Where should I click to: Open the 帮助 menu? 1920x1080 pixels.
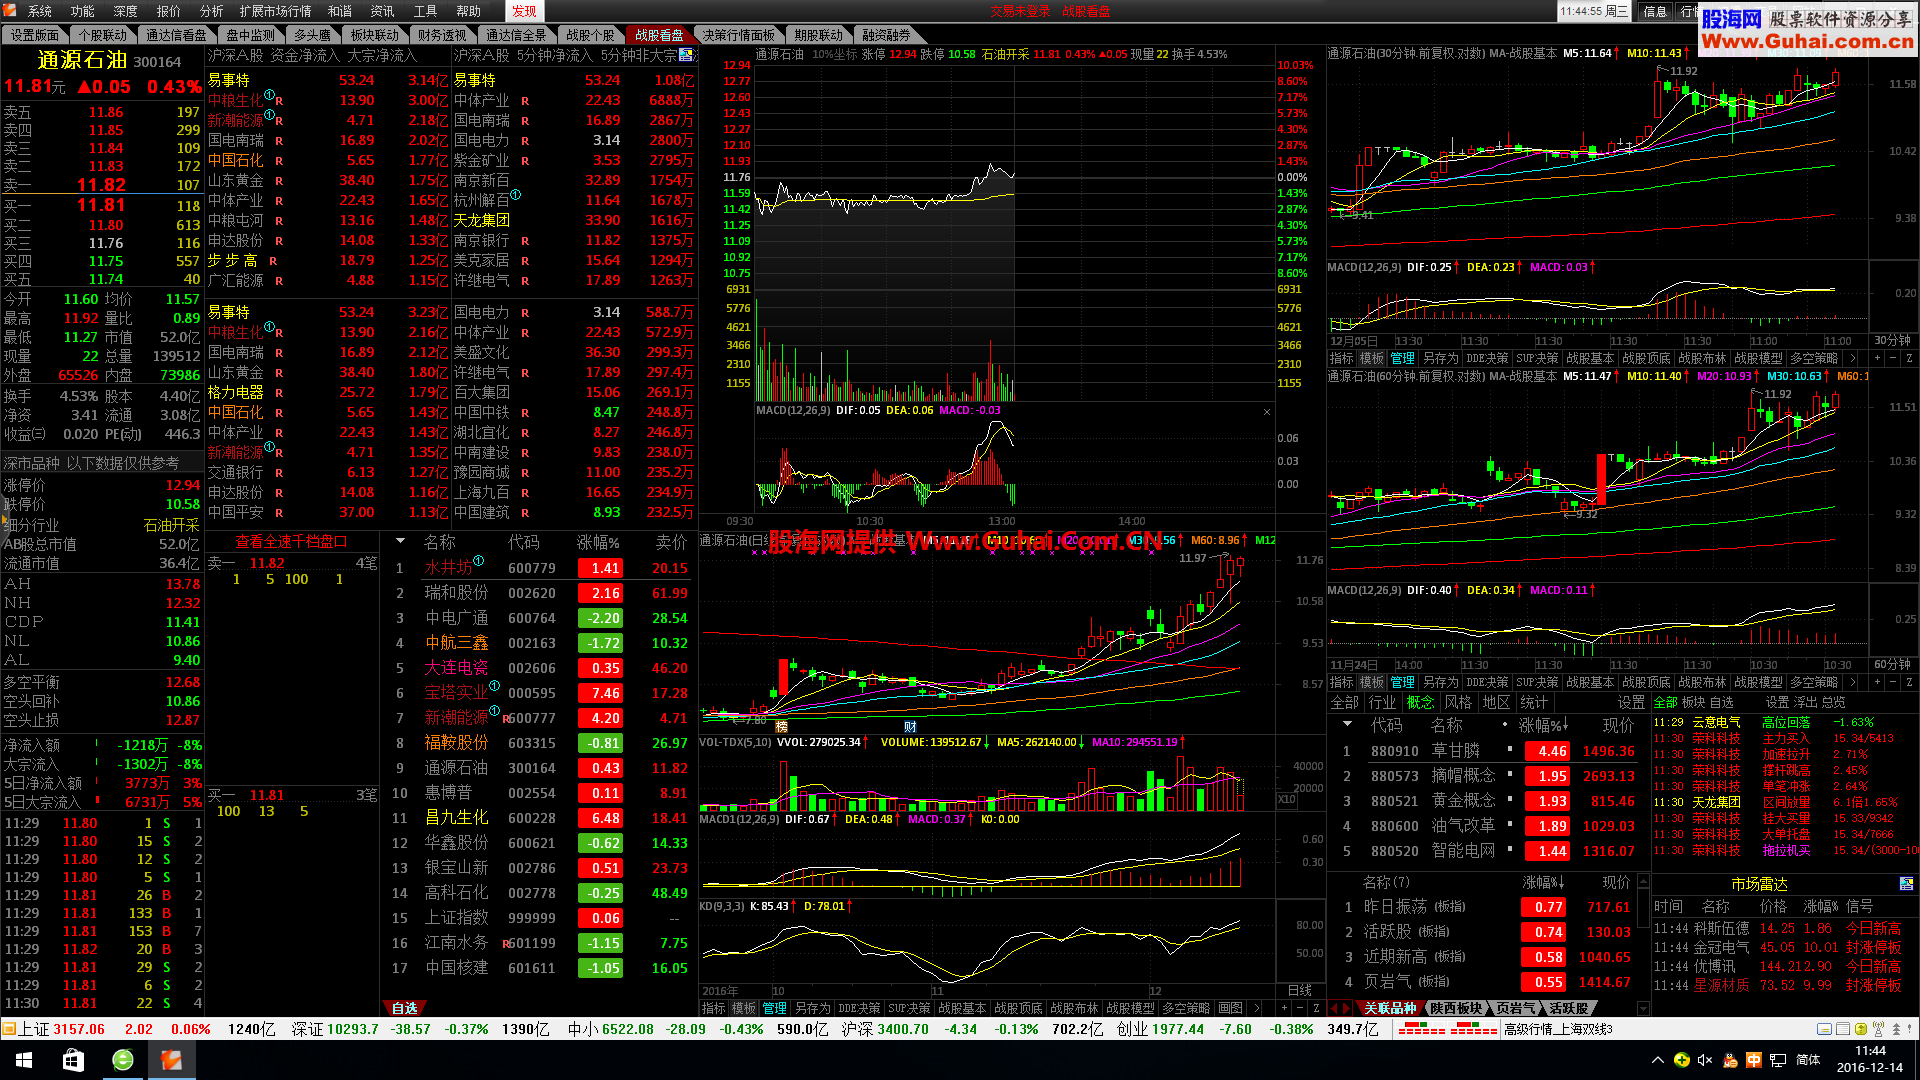[468, 11]
